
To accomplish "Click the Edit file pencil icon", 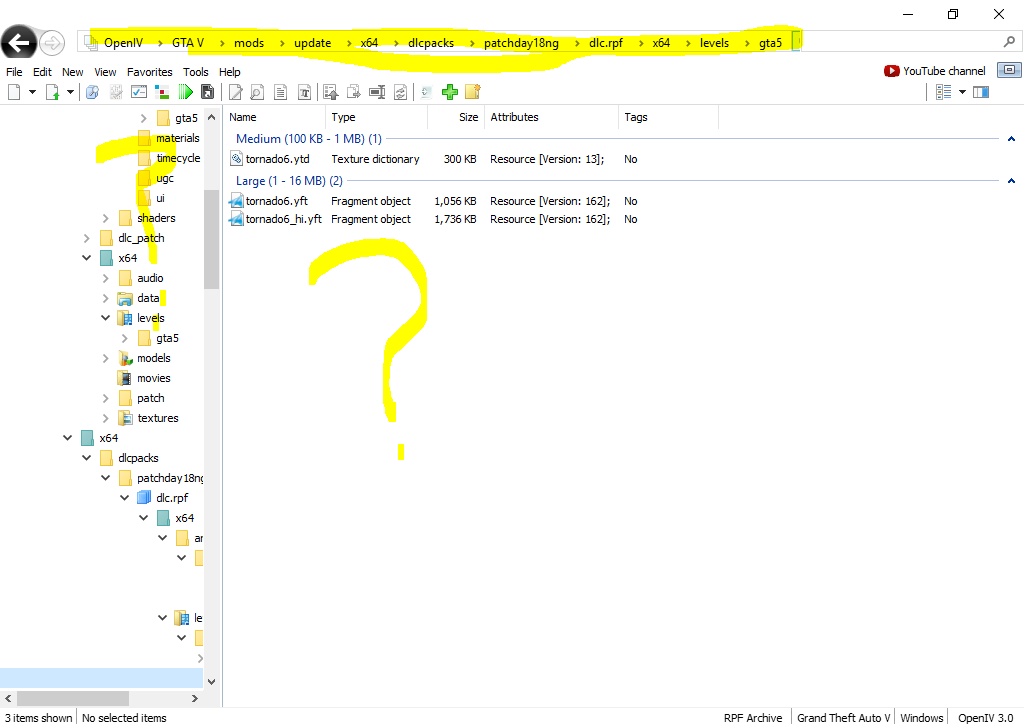I will tap(236, 92).
